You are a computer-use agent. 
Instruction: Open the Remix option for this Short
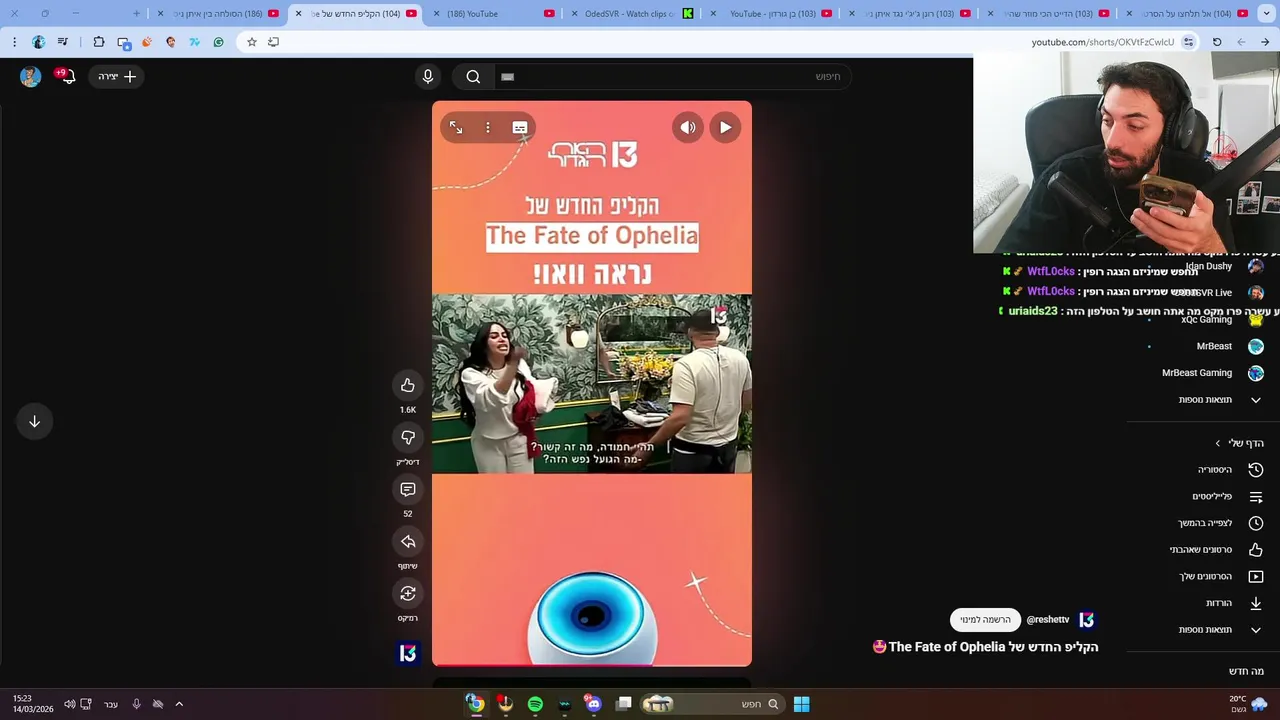coord(408,594)
